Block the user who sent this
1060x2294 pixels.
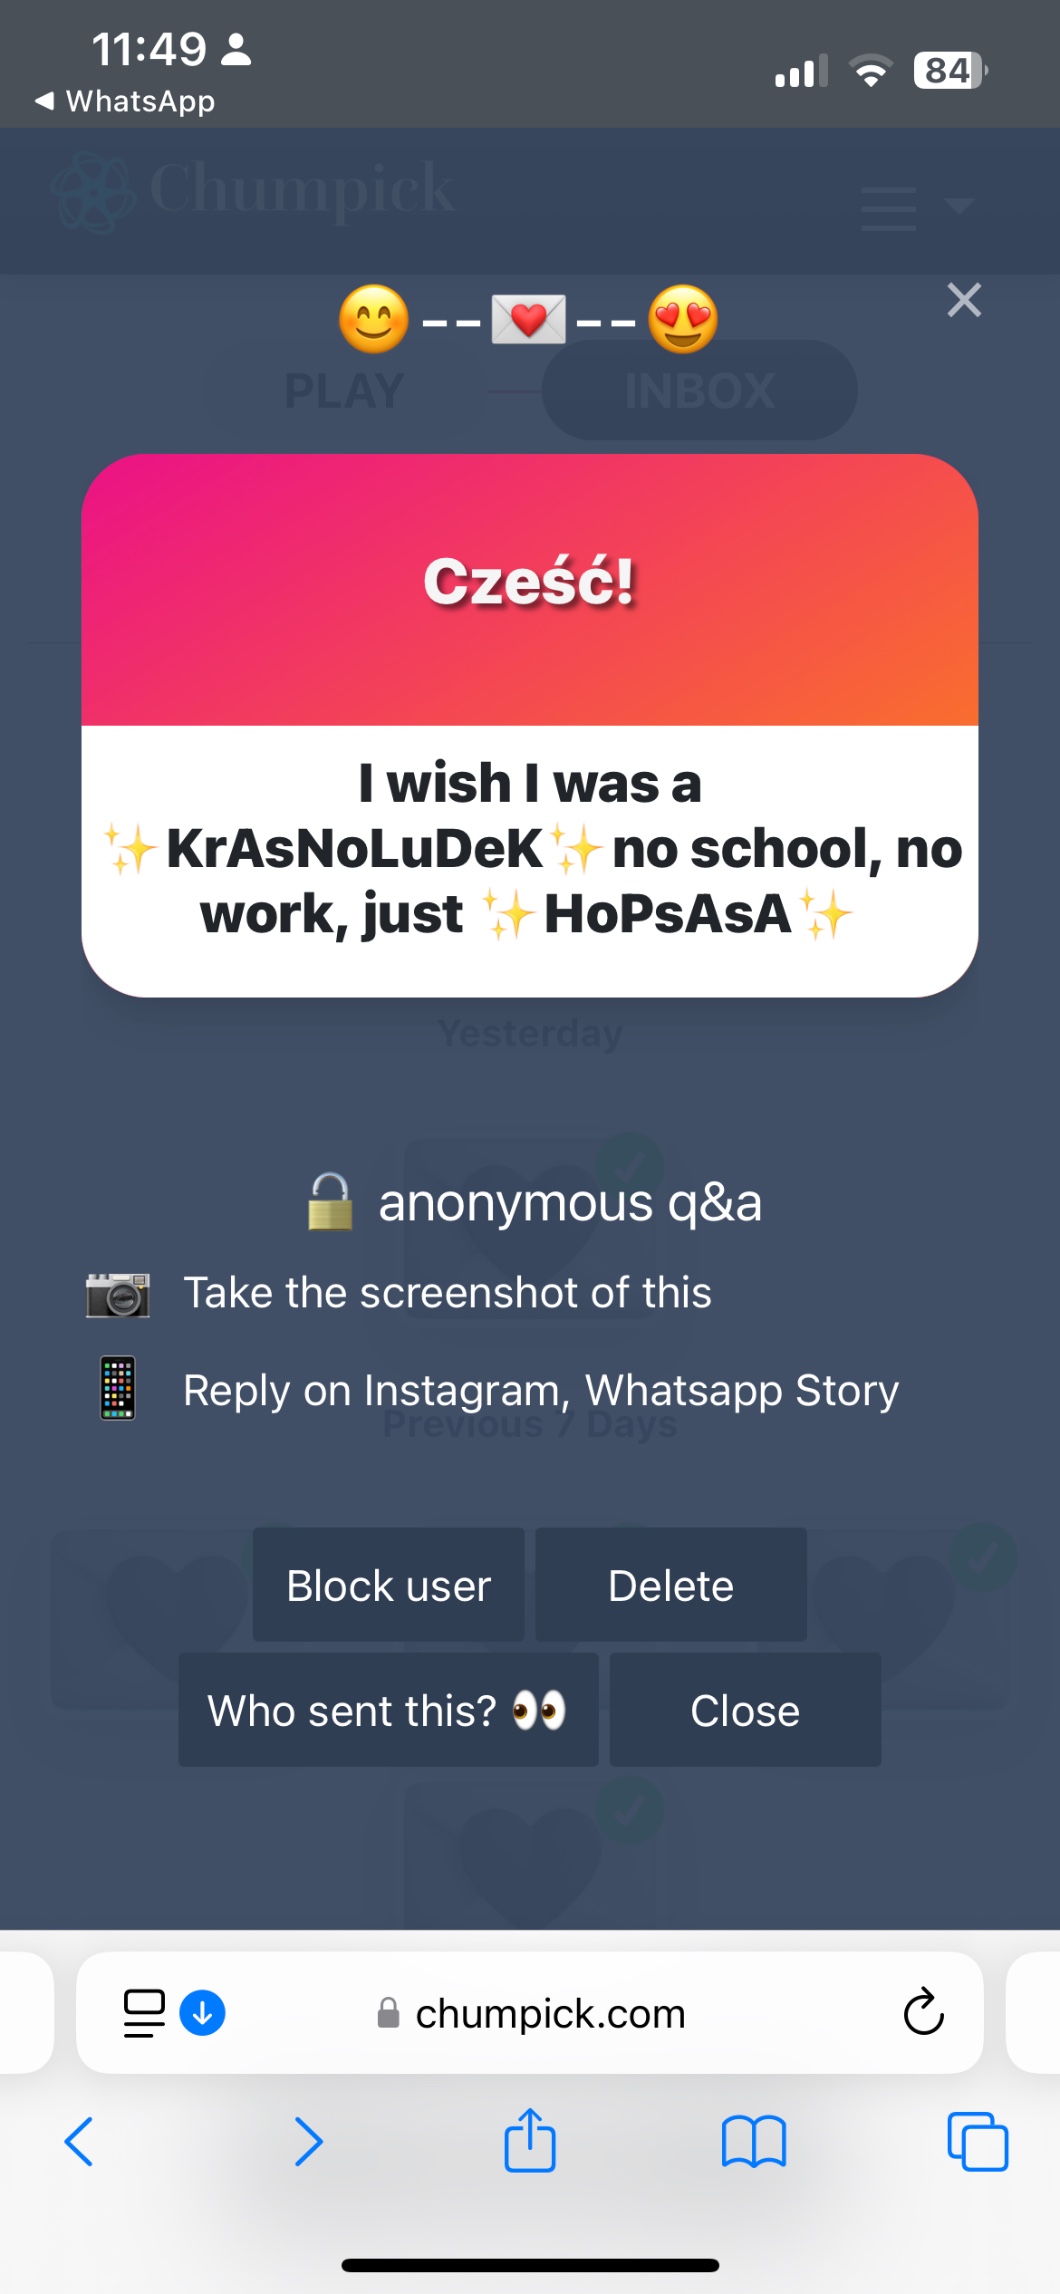tap(388, 1585)
